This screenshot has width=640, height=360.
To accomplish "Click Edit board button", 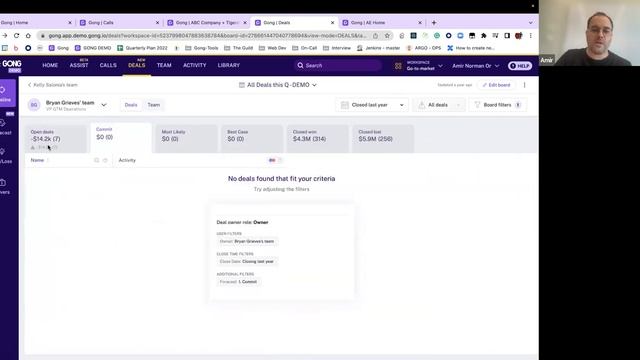I will pyautogui.click(x=496, y=85).
